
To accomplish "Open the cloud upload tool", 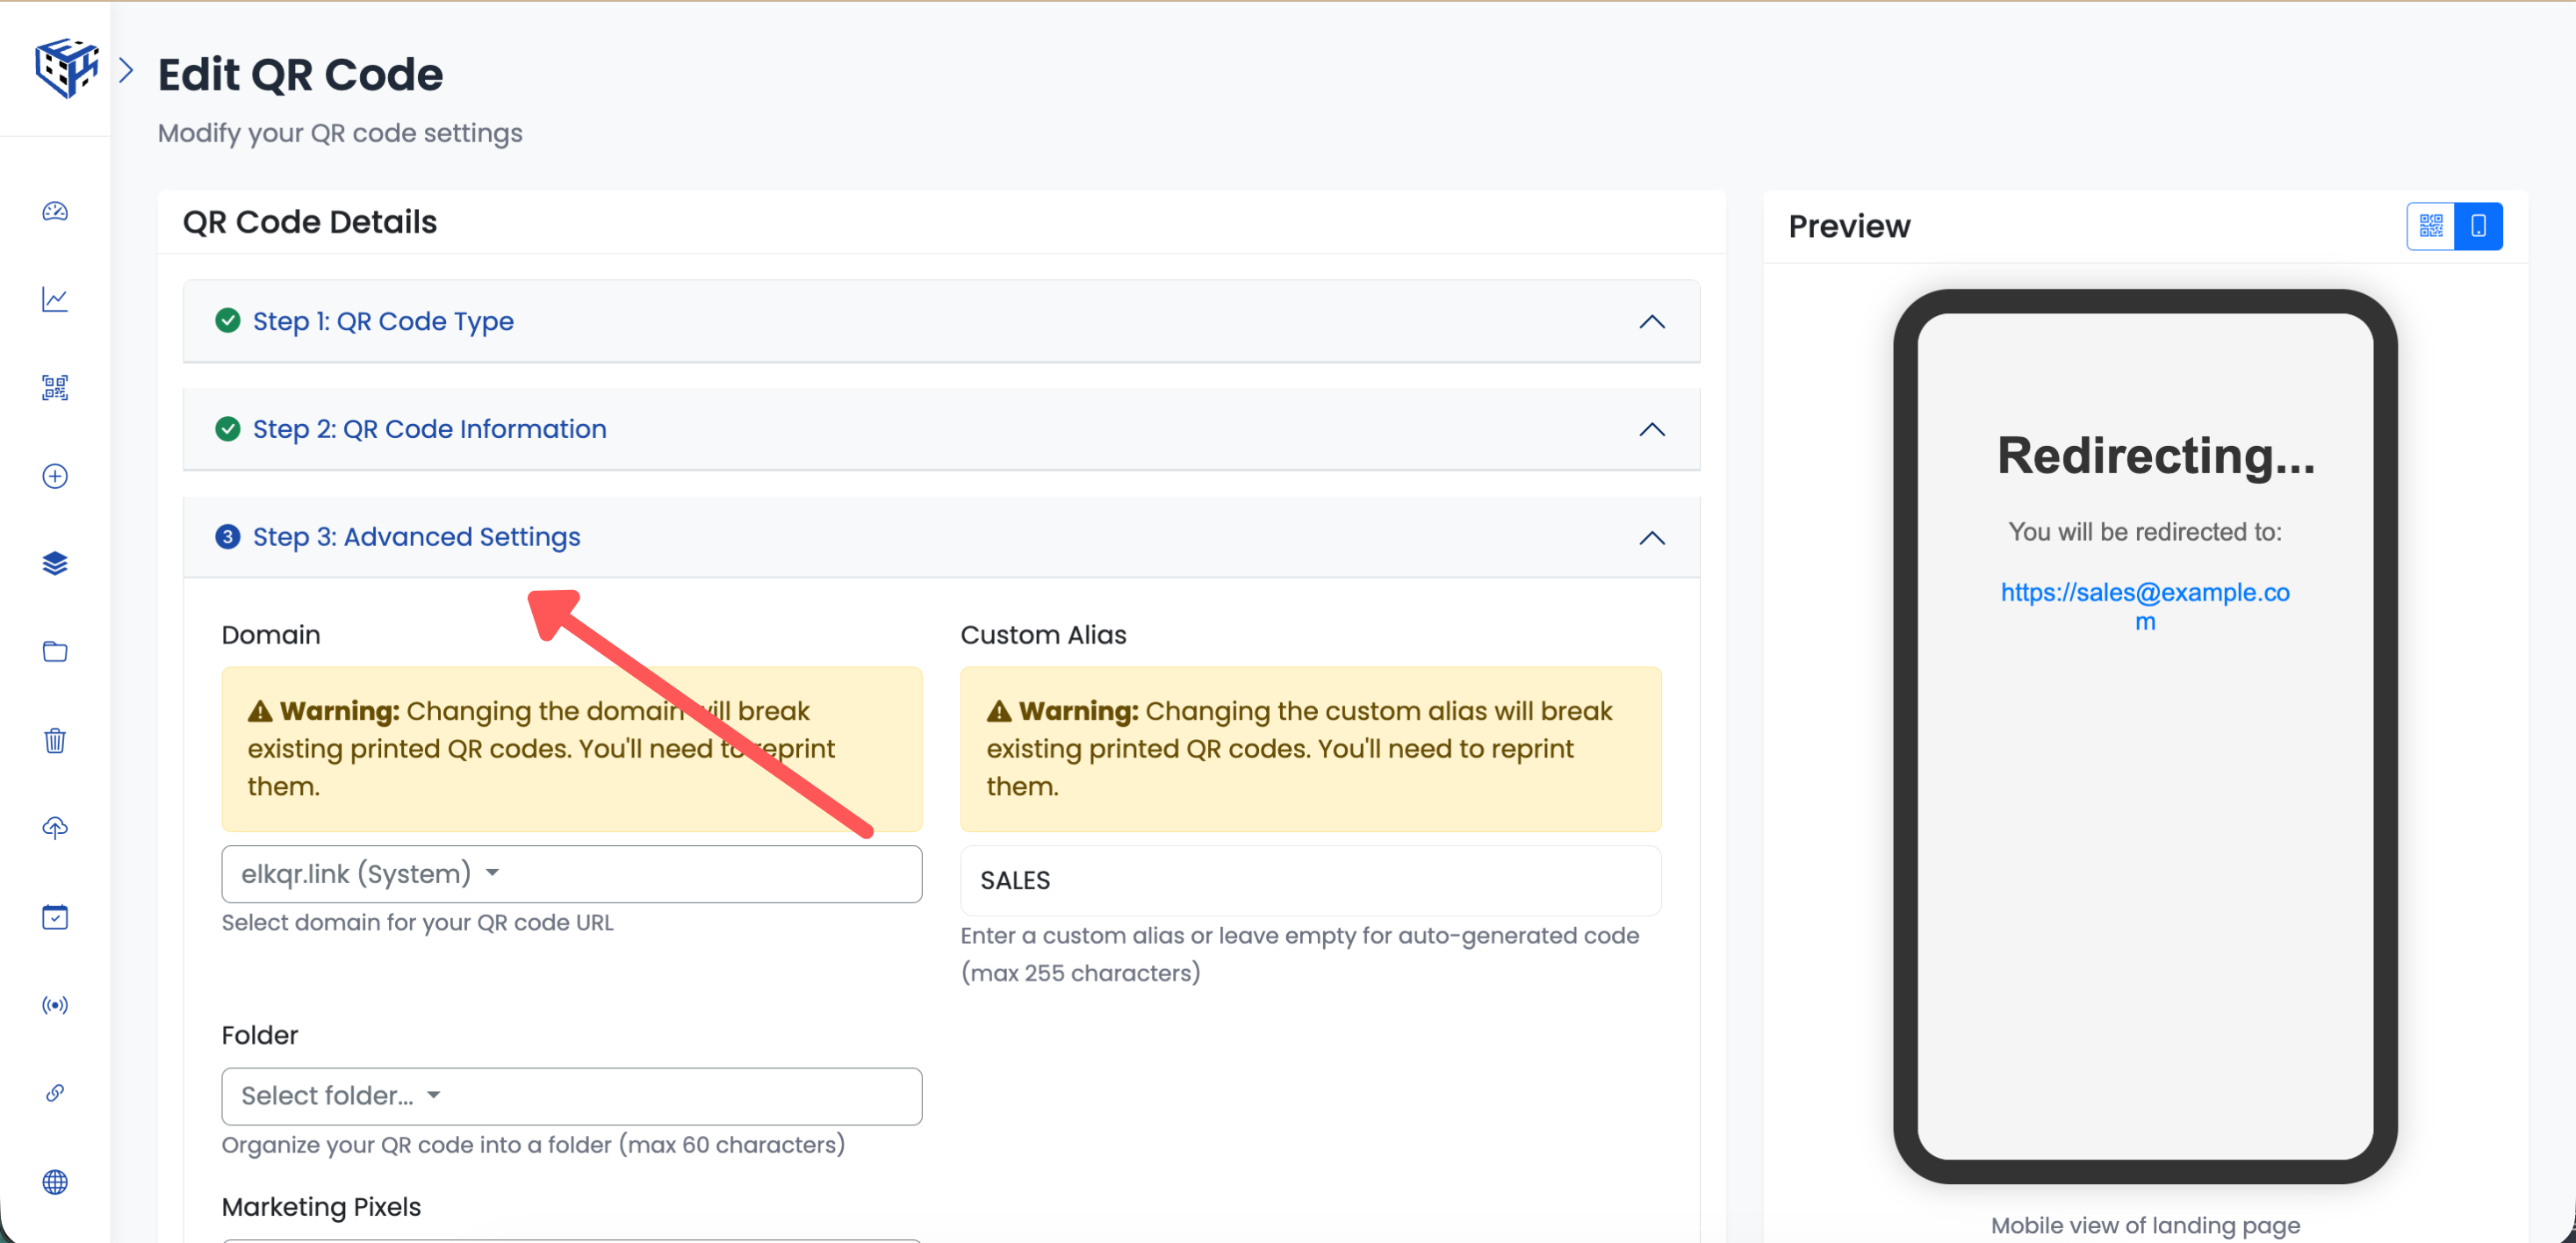I will coord(55,827).
